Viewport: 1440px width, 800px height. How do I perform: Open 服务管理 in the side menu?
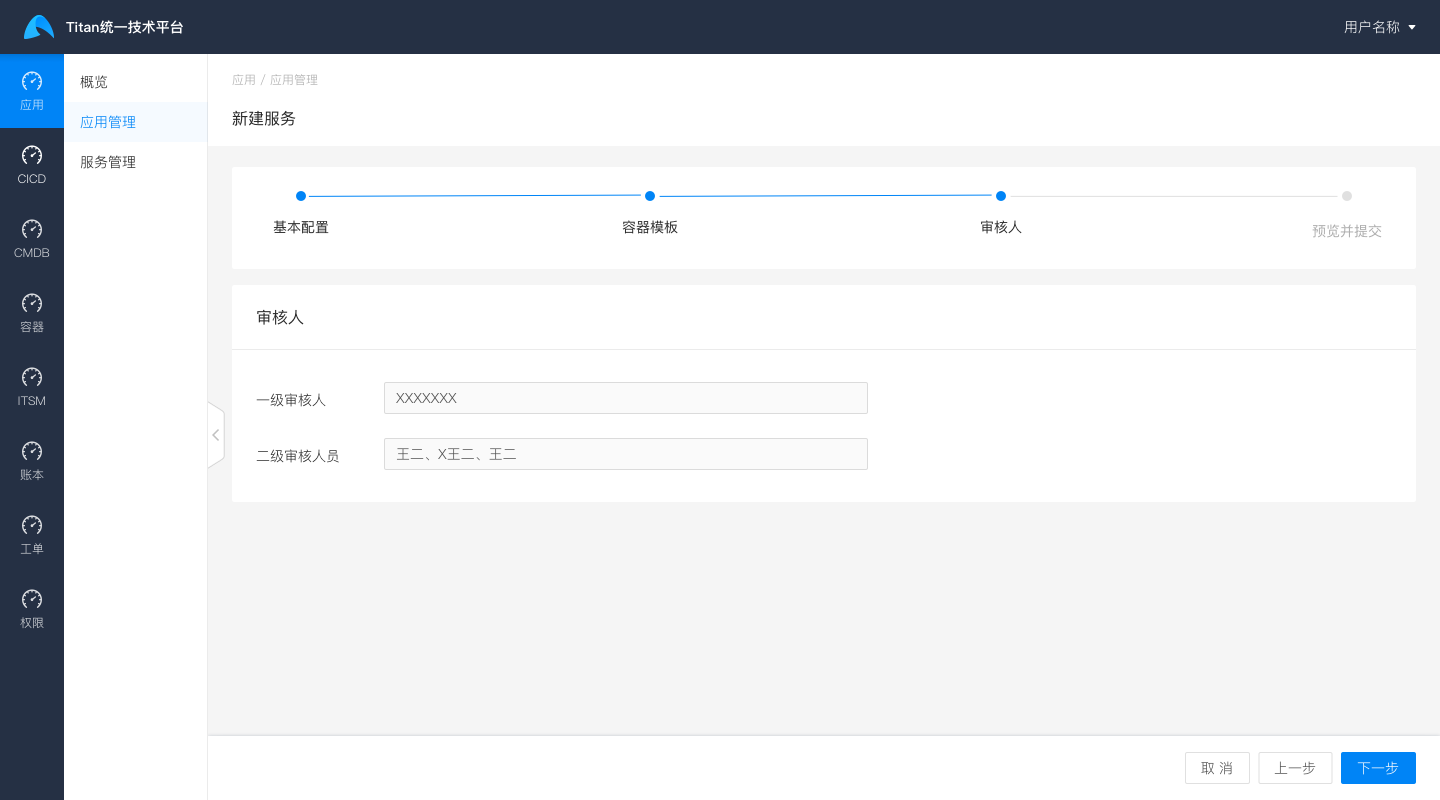click(108, 162)
